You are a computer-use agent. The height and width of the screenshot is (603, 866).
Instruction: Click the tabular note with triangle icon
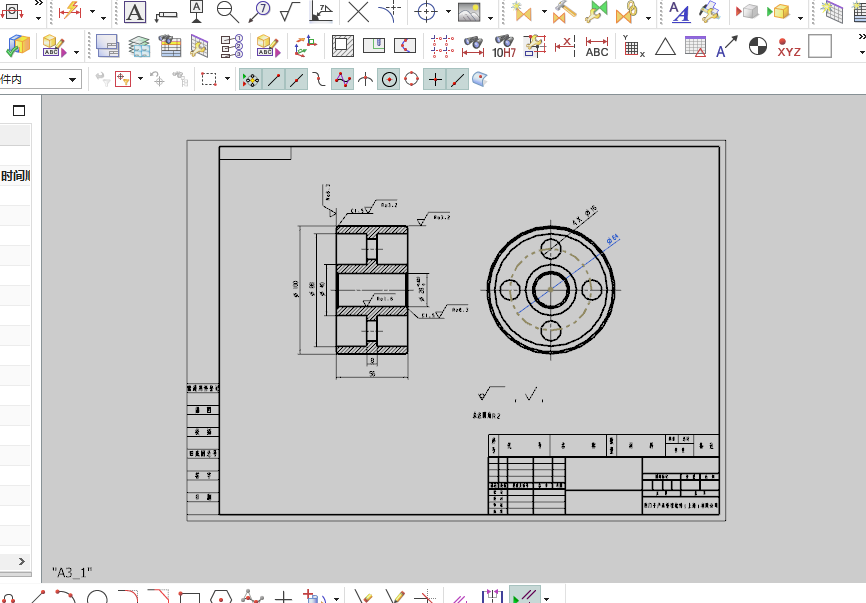coord(695,46)
